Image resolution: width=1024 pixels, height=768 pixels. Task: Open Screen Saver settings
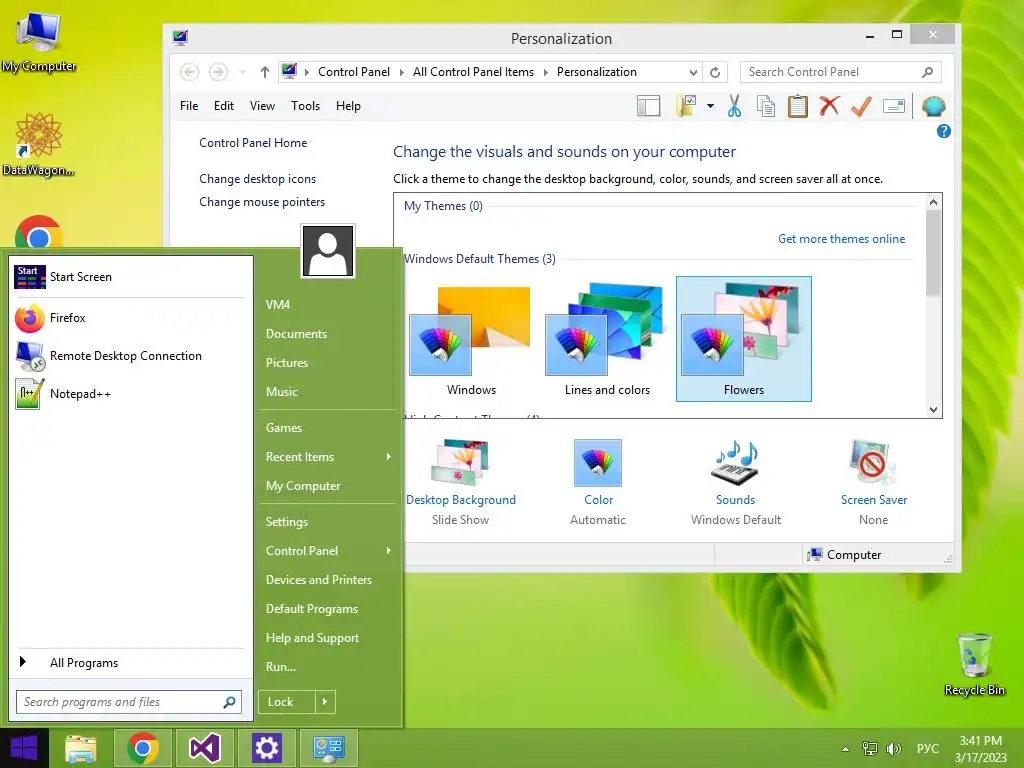[x=873, y=481]
